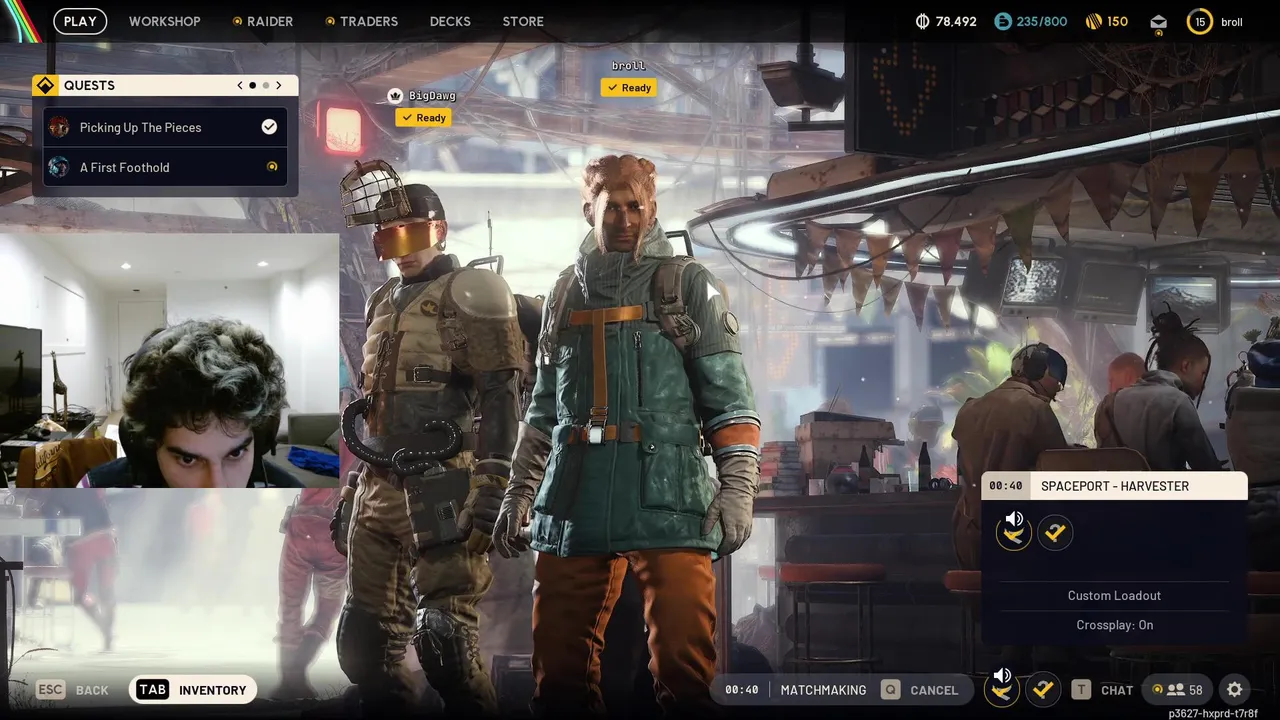
Task: Click the teal token icon beside 235/800
Action: point(1002,21)
